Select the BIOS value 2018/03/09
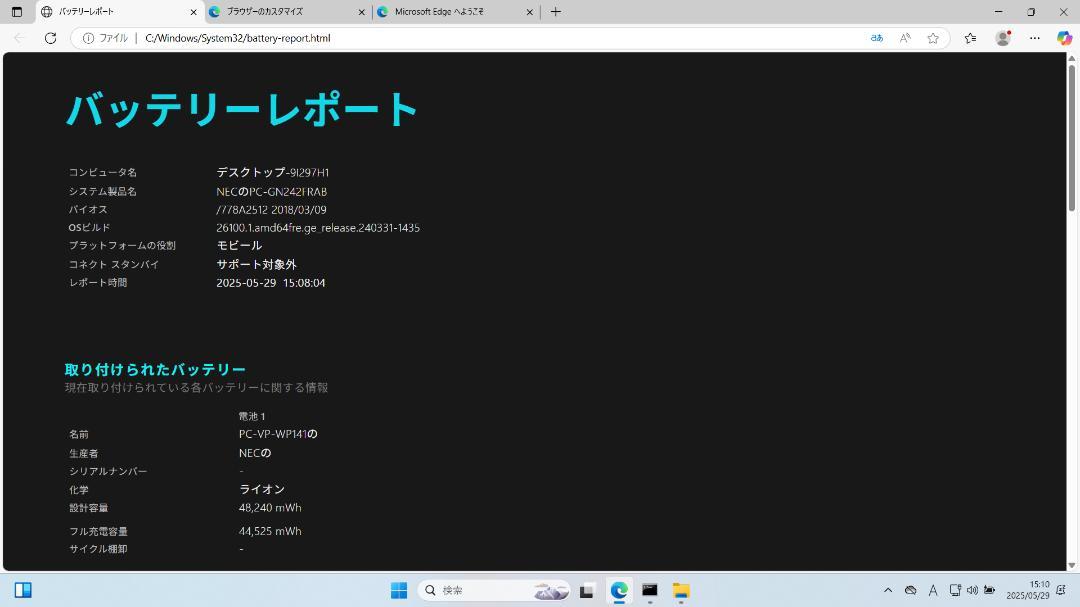1080x607 pixels. [x=298, y=209]
